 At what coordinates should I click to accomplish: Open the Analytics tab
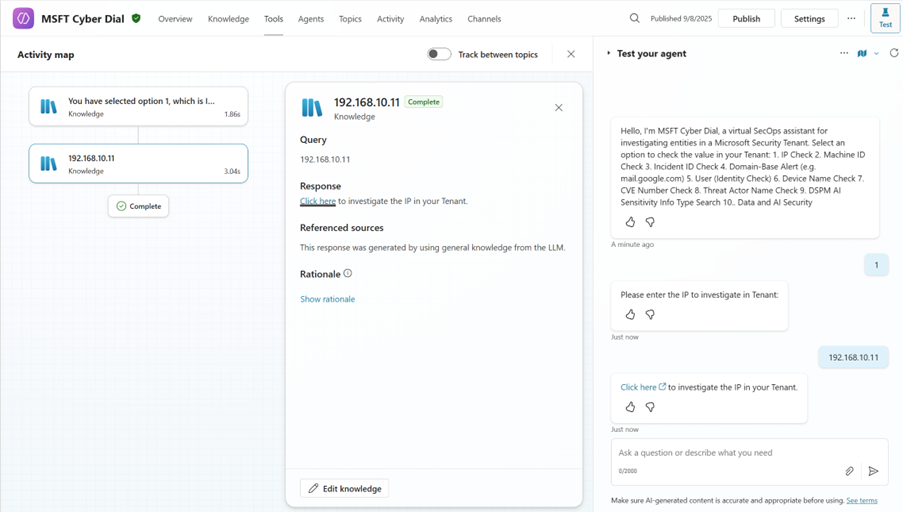point(436,18)
